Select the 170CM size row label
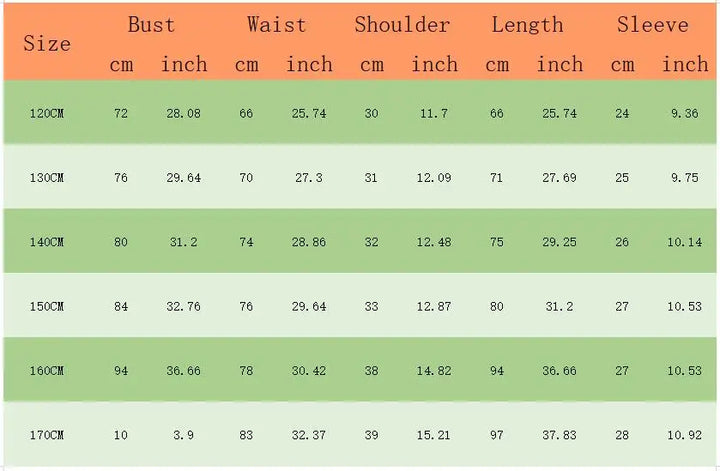 pyautogui.click(x=47, y=436)
